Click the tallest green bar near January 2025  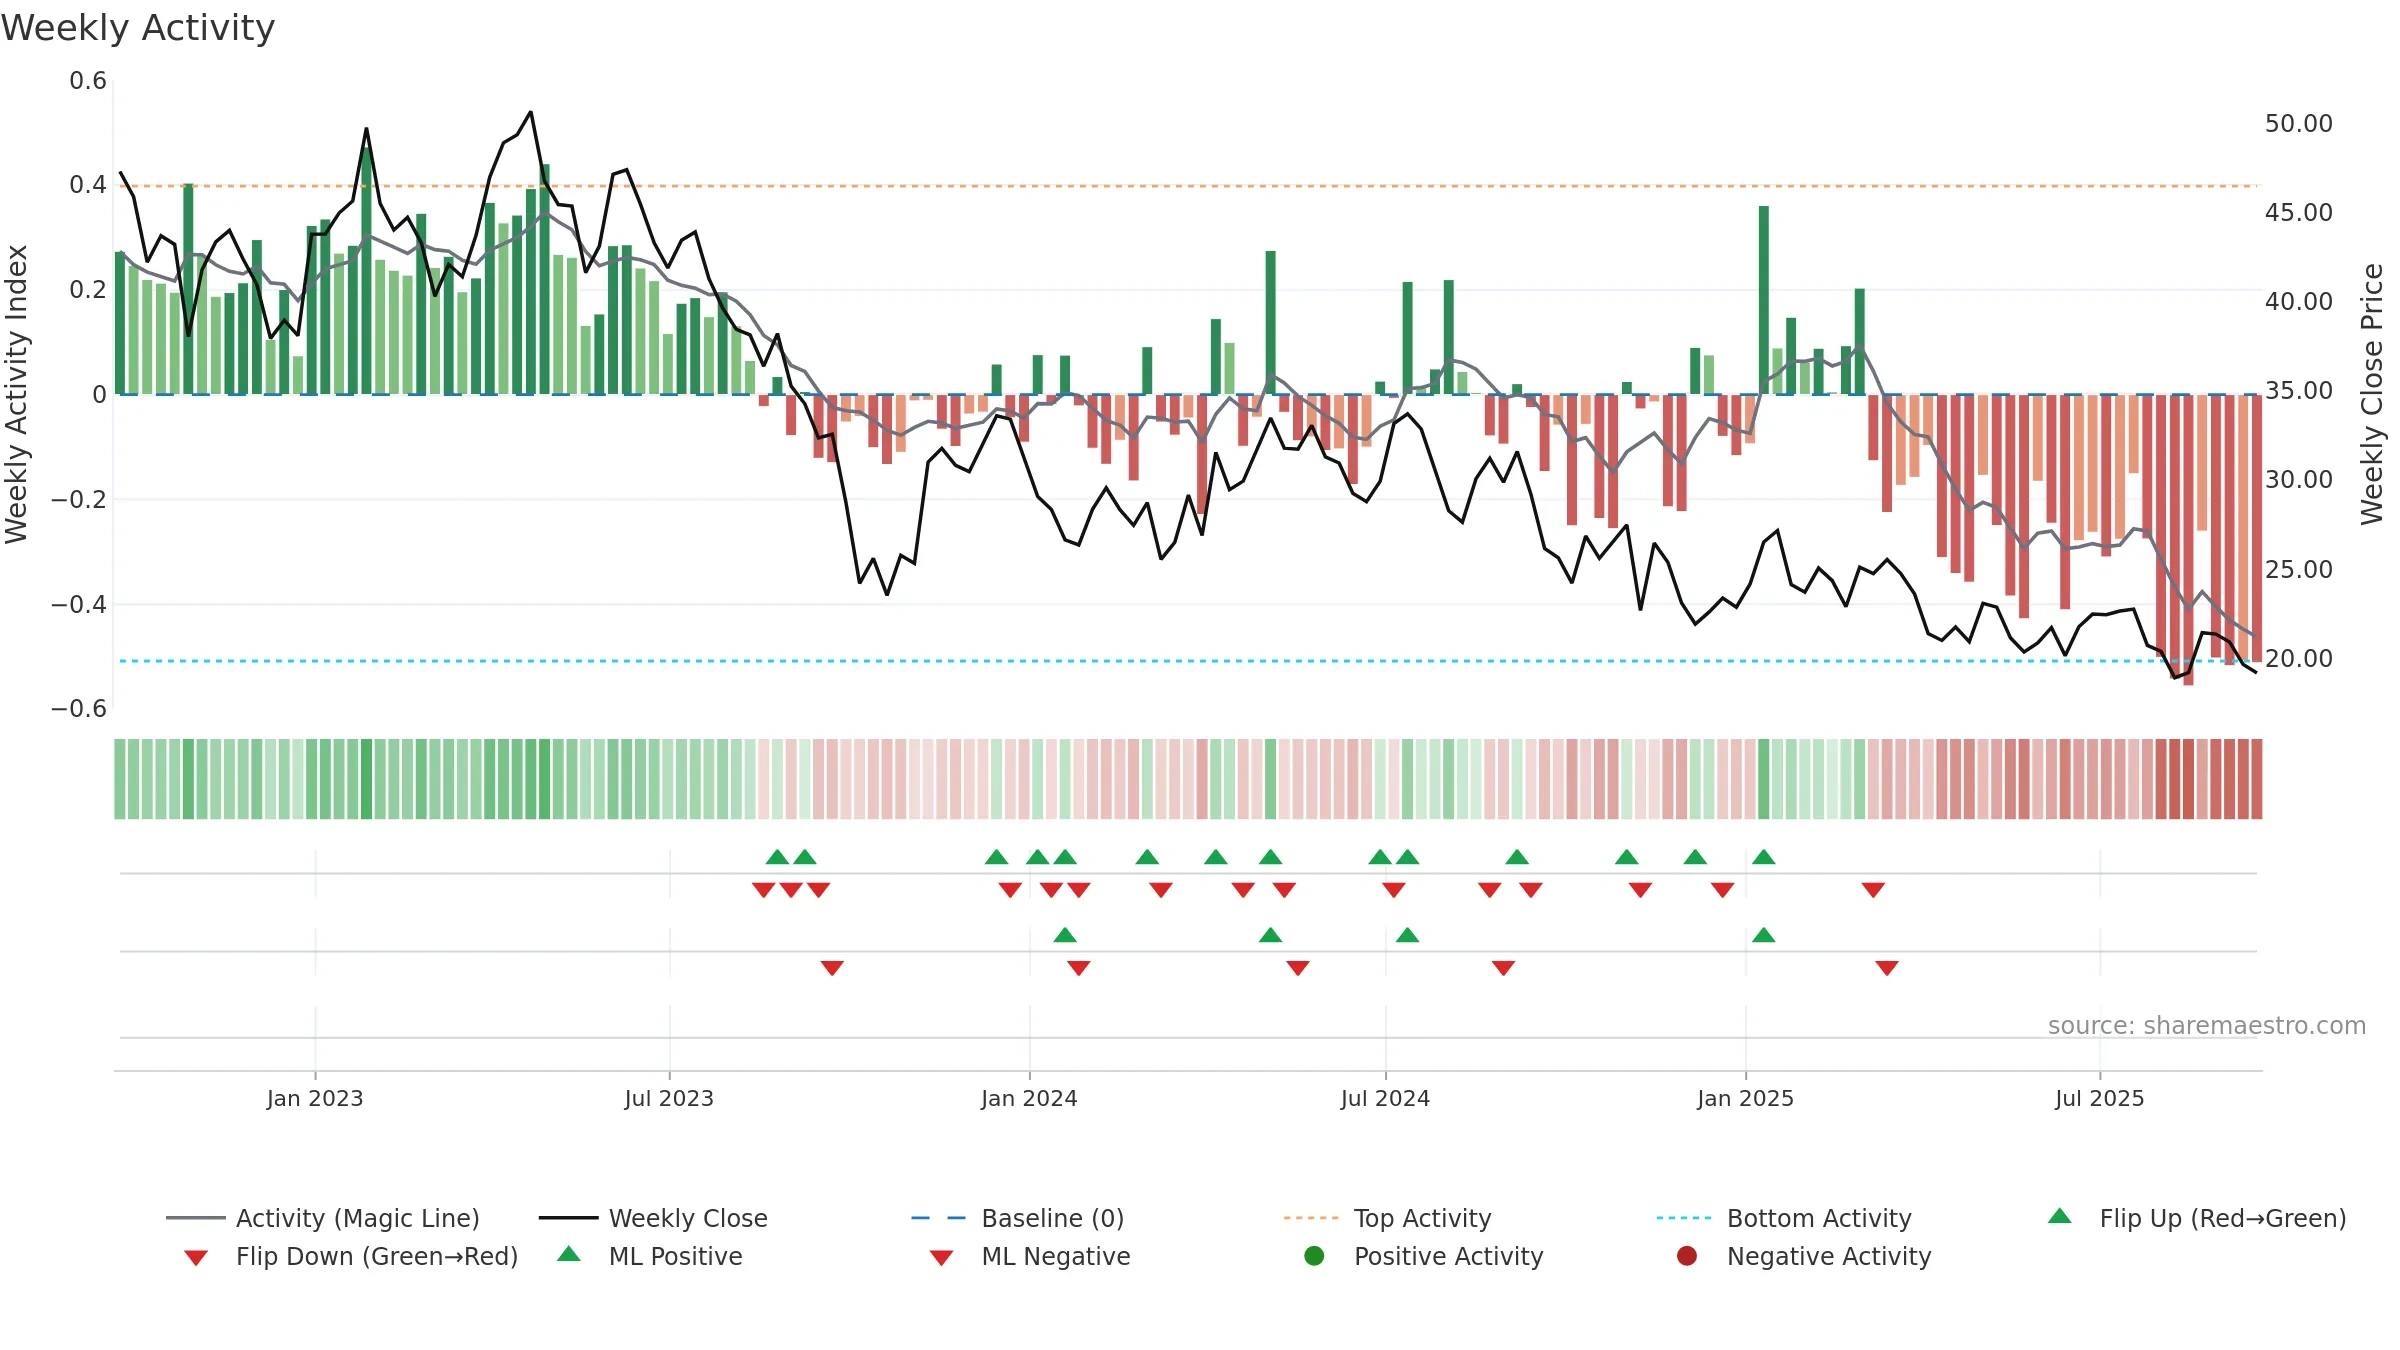pos(1764,300)
